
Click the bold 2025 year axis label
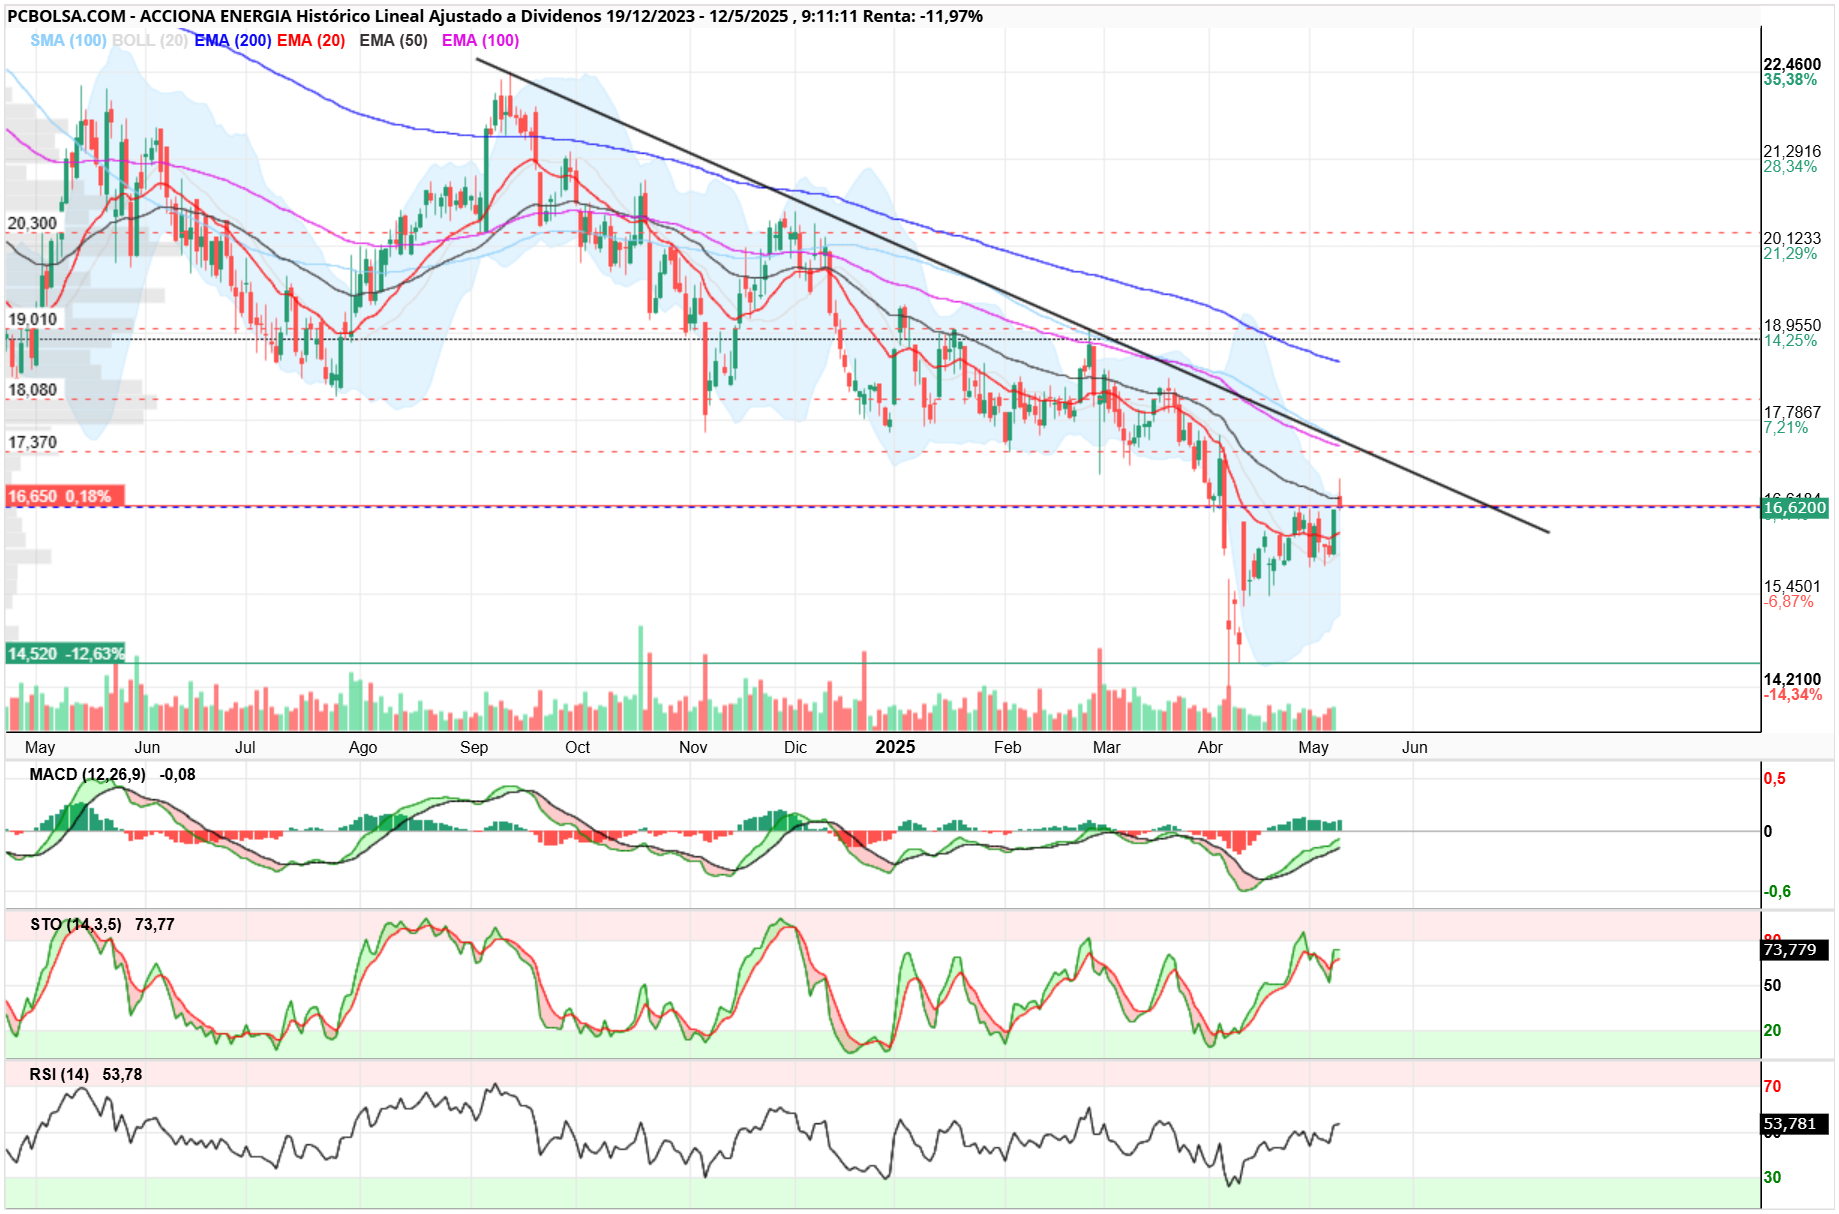pyautogui.click(x=895, y=747)
